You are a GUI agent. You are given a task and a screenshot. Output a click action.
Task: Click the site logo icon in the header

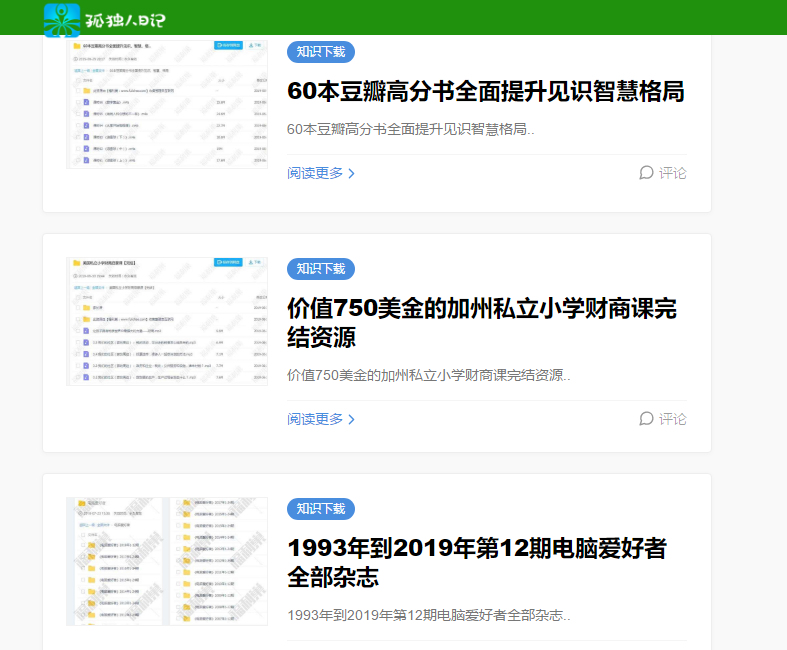point(62,20)
